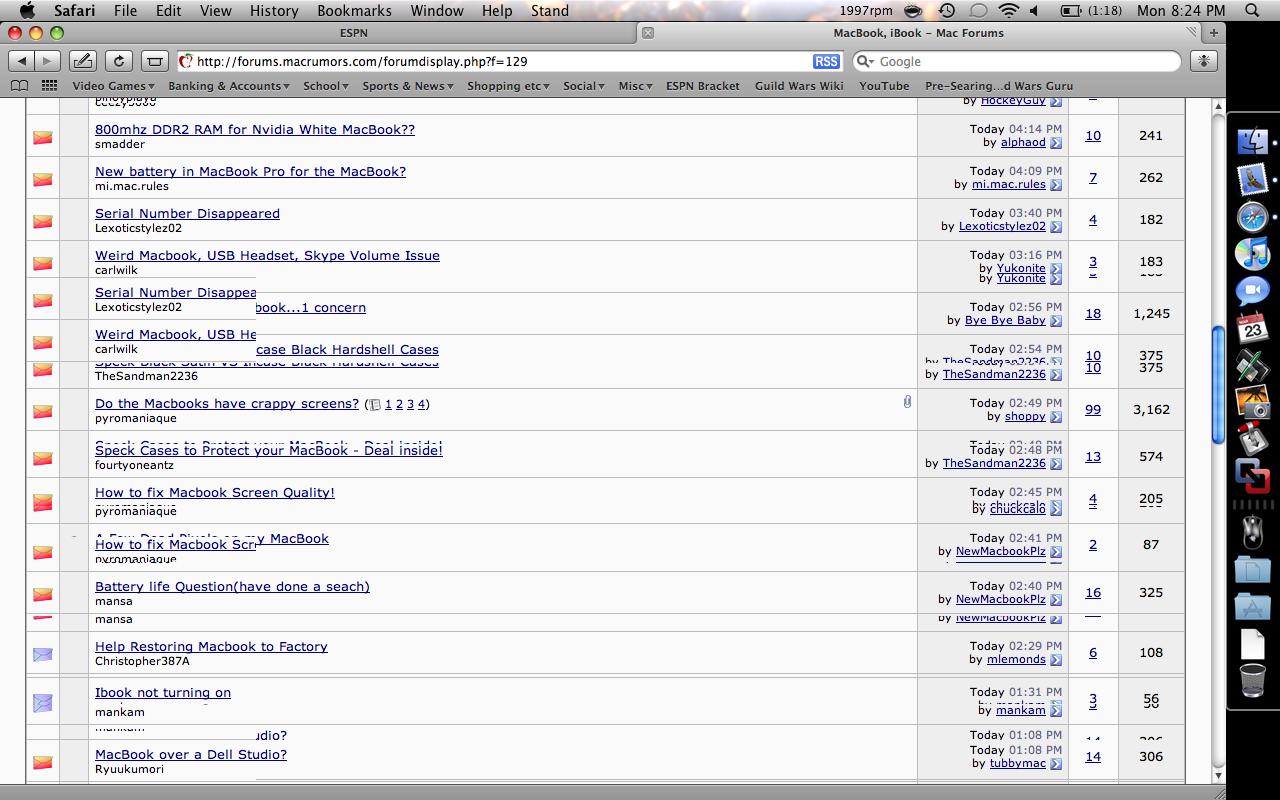Click the toolbar button left of the address bar

point(154,61)
